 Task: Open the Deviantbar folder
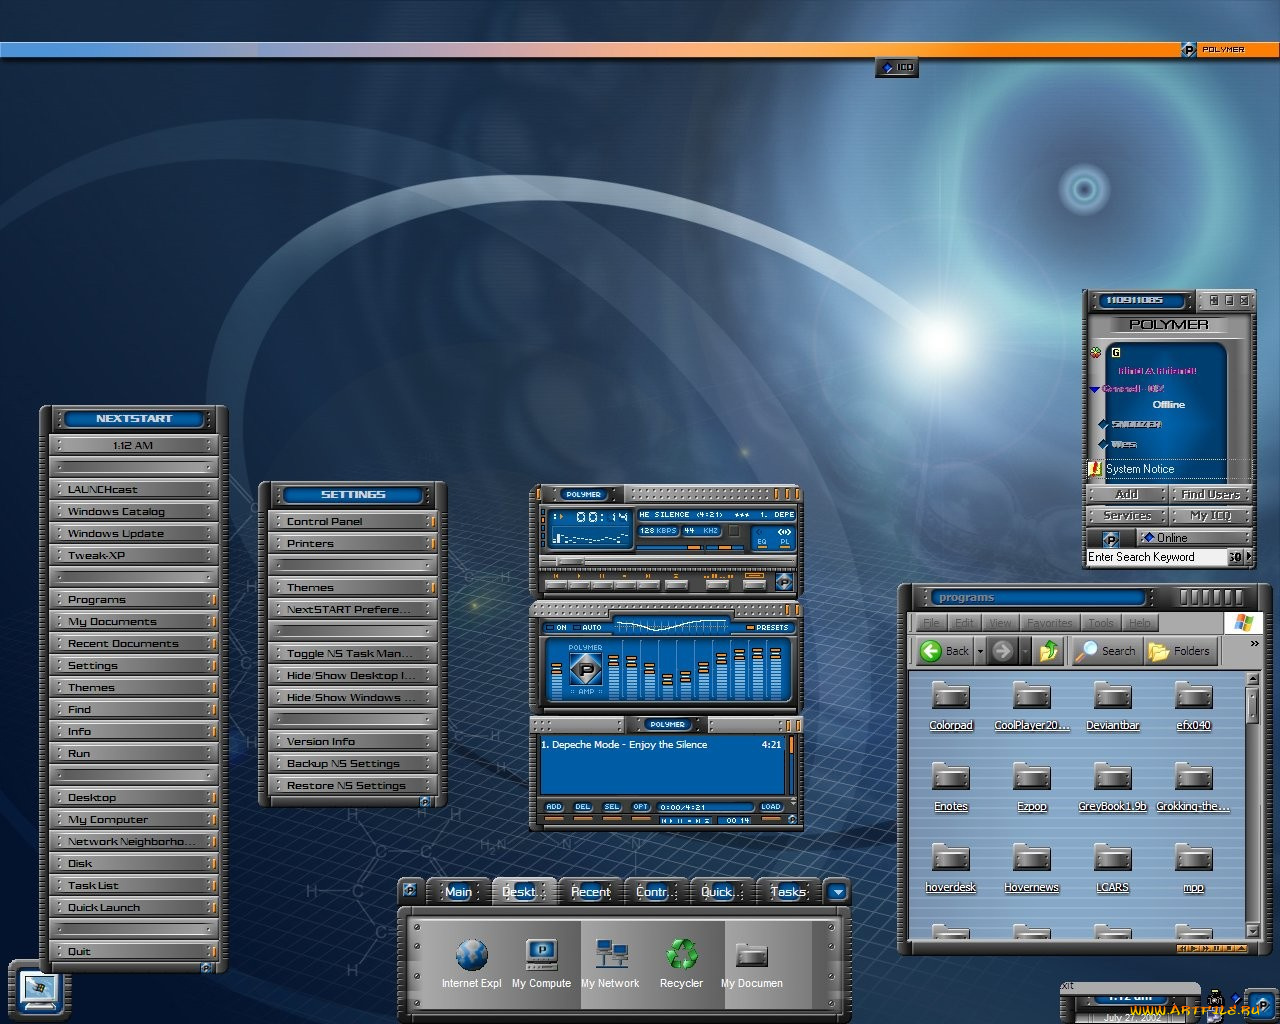[x=1112, y=697]
